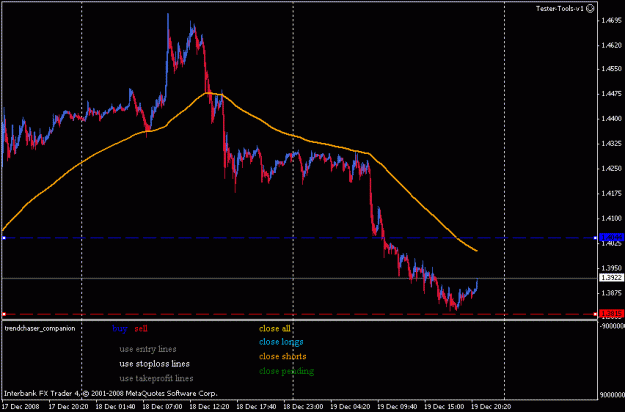This screenshot has width=625, height=412.
Task: Click the "18 Dec 23:00" time axis label
Action: pyautogui.click(x=303, y=406)
